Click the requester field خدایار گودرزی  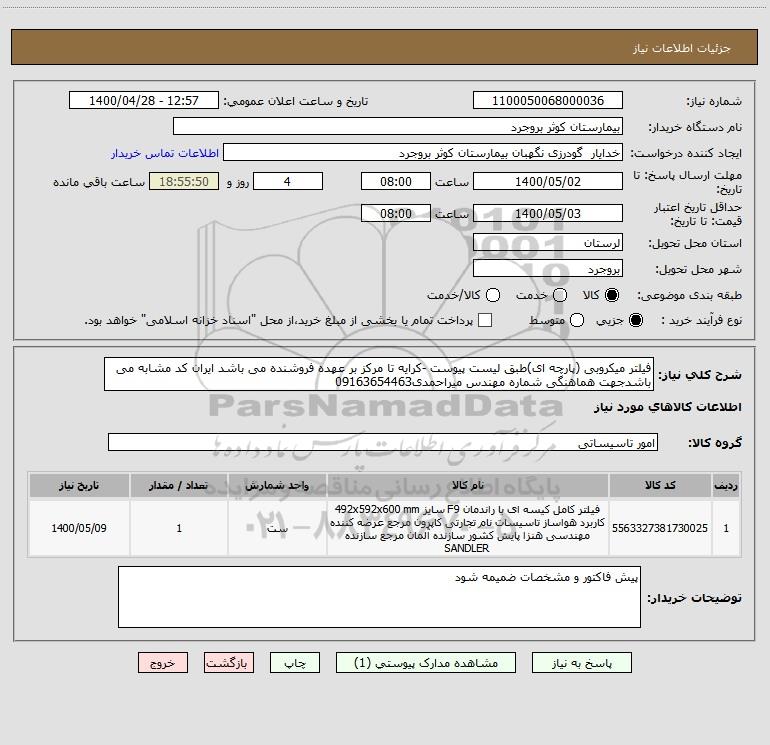(423, 152)
